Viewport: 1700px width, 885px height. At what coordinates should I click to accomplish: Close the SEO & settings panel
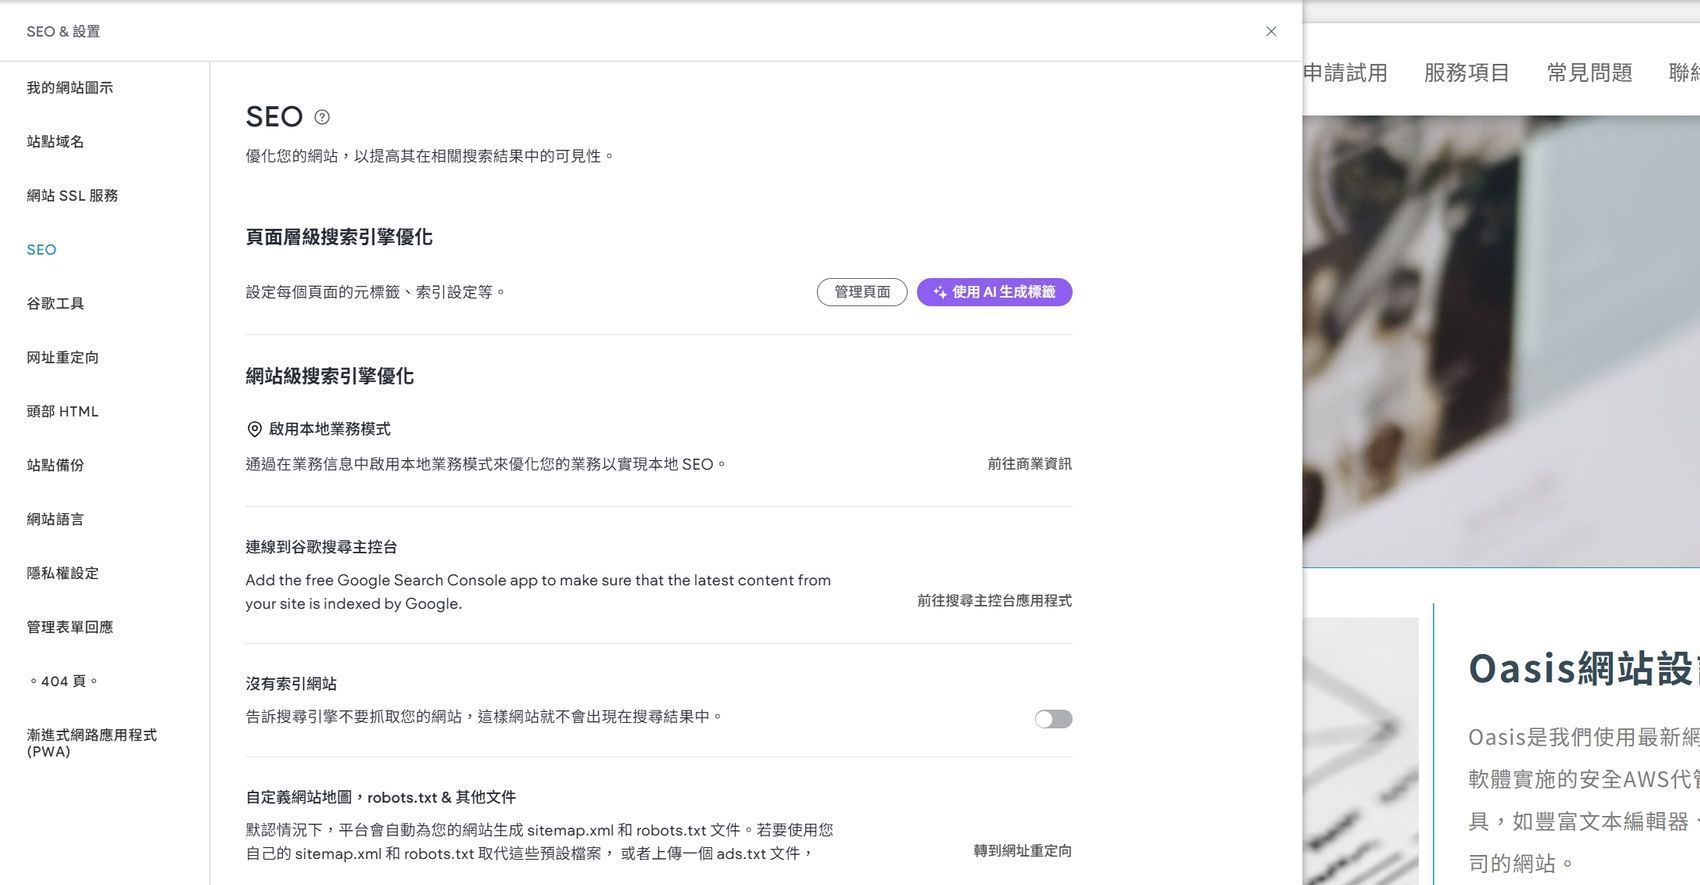[x=1271, y=31]
